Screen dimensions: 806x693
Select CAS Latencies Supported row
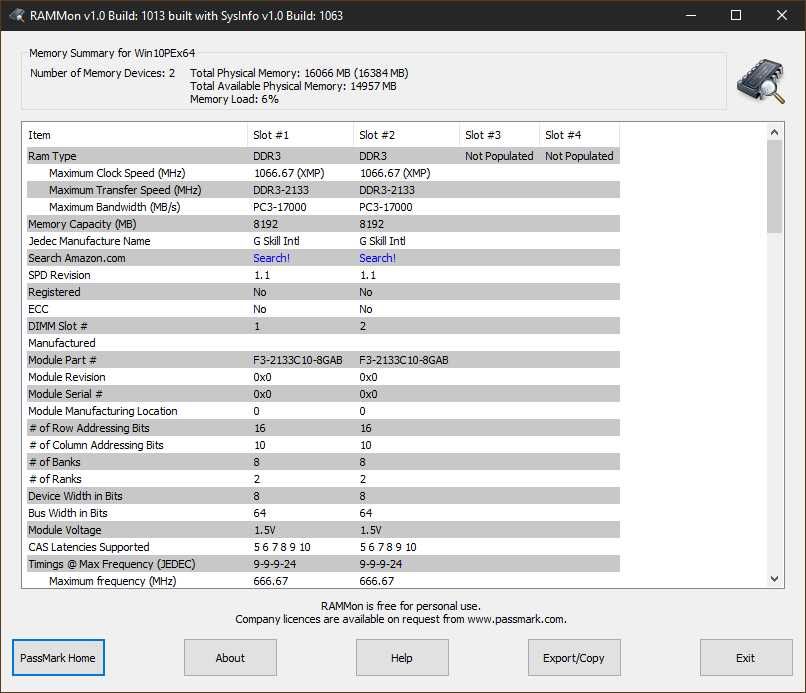tap(323, 547)
